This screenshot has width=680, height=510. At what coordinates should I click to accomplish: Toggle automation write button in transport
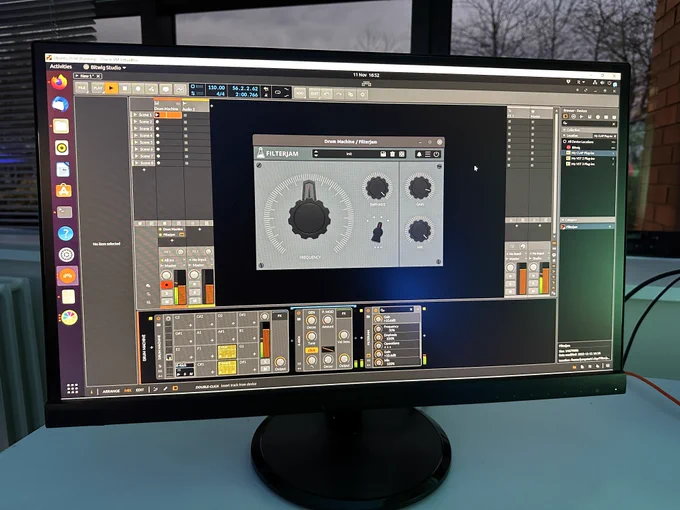[151, 89]
